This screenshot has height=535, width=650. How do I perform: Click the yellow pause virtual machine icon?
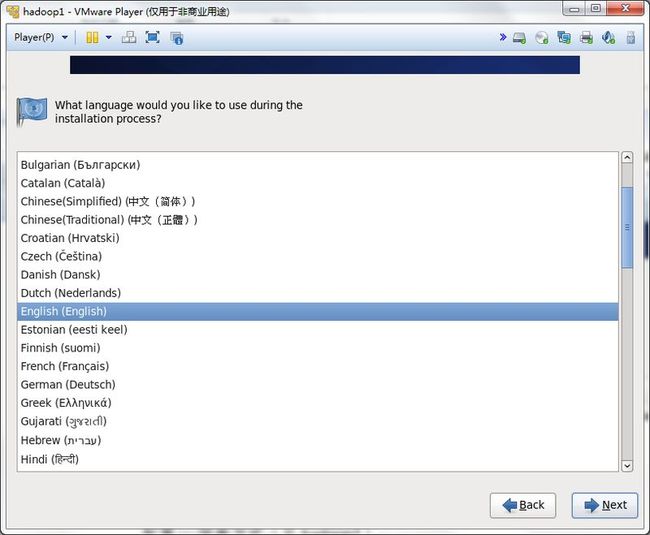tap(92, 38)
